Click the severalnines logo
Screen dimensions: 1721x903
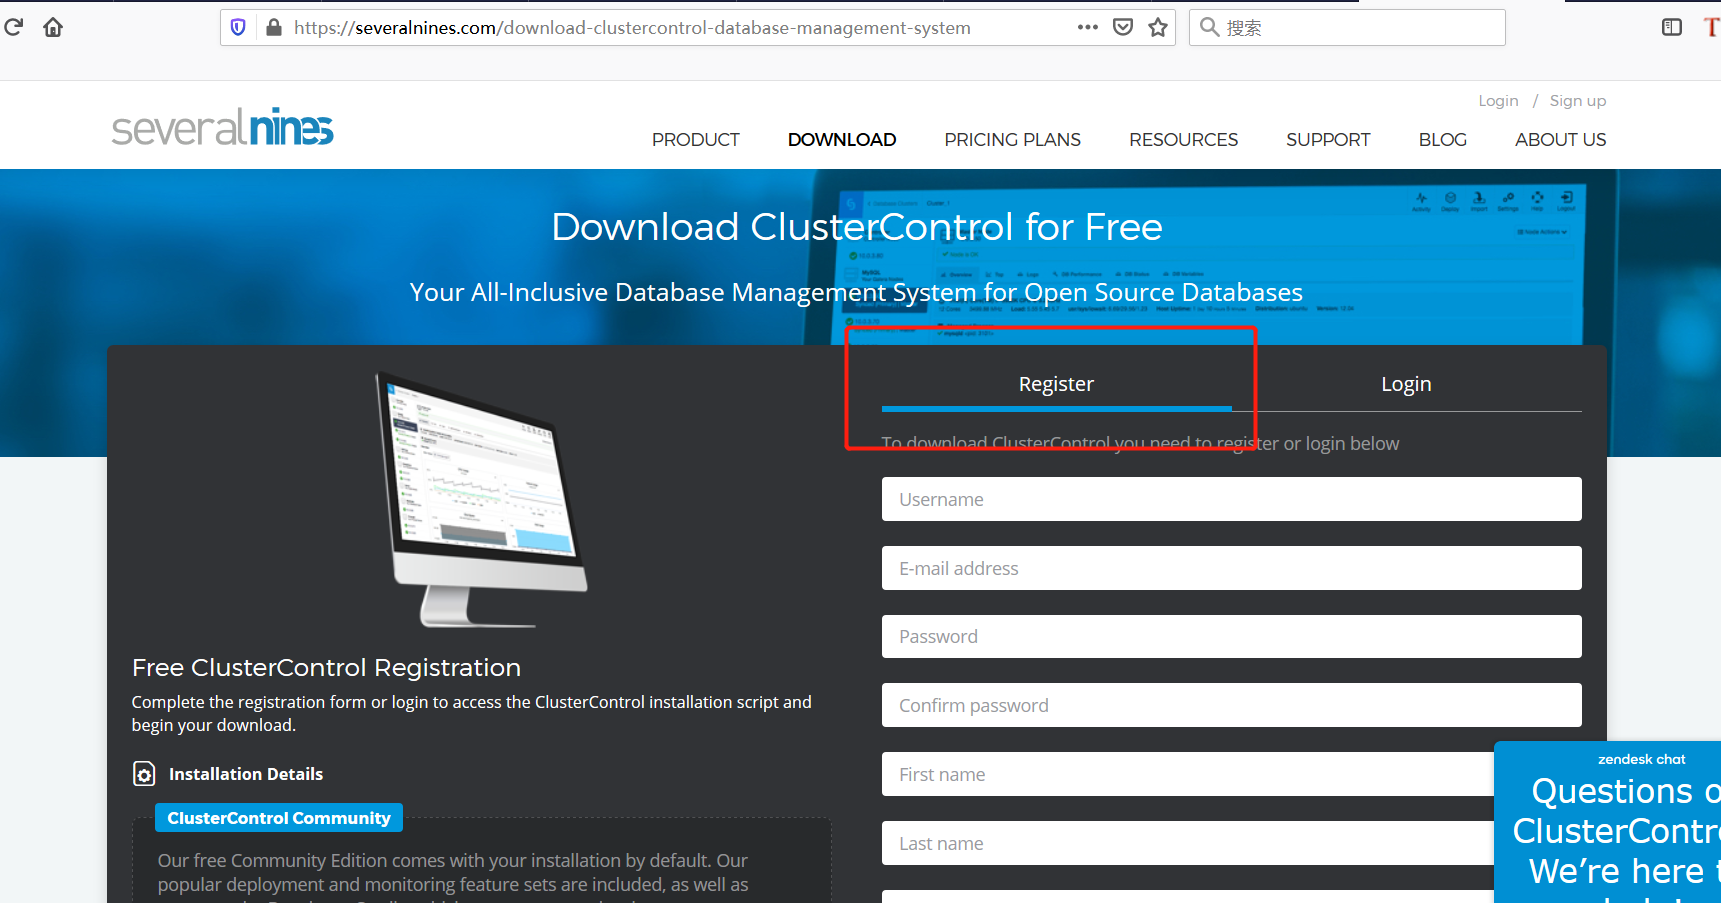(x=222, y=127)
